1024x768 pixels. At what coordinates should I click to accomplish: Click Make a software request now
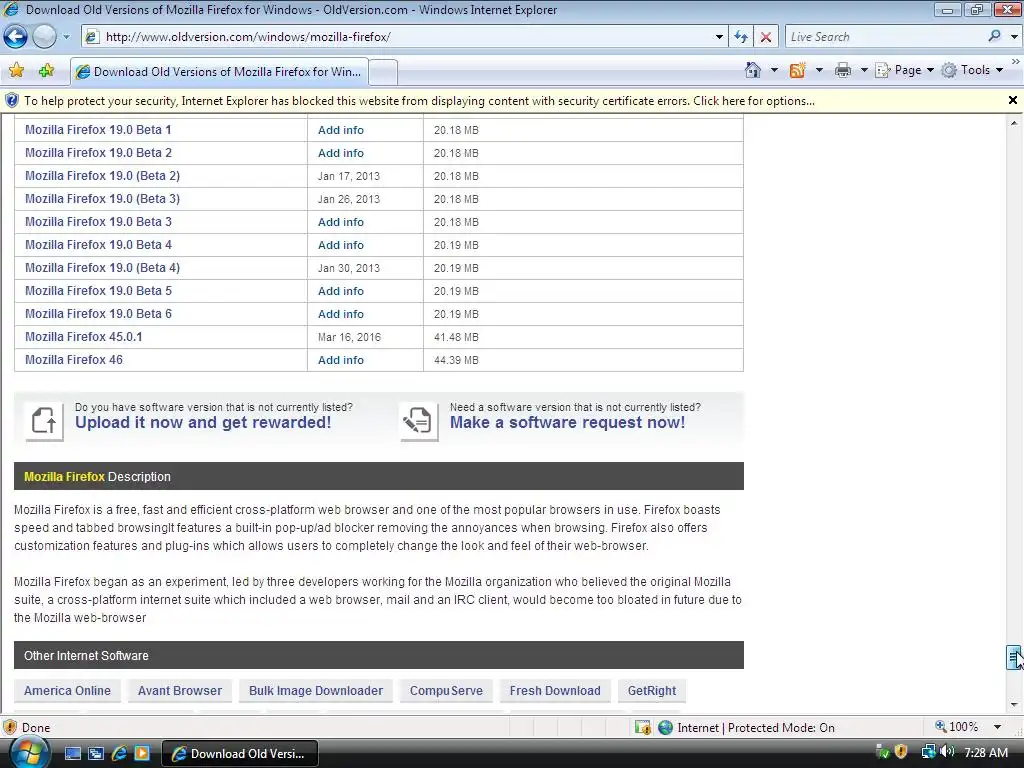(x=568, y=423)
